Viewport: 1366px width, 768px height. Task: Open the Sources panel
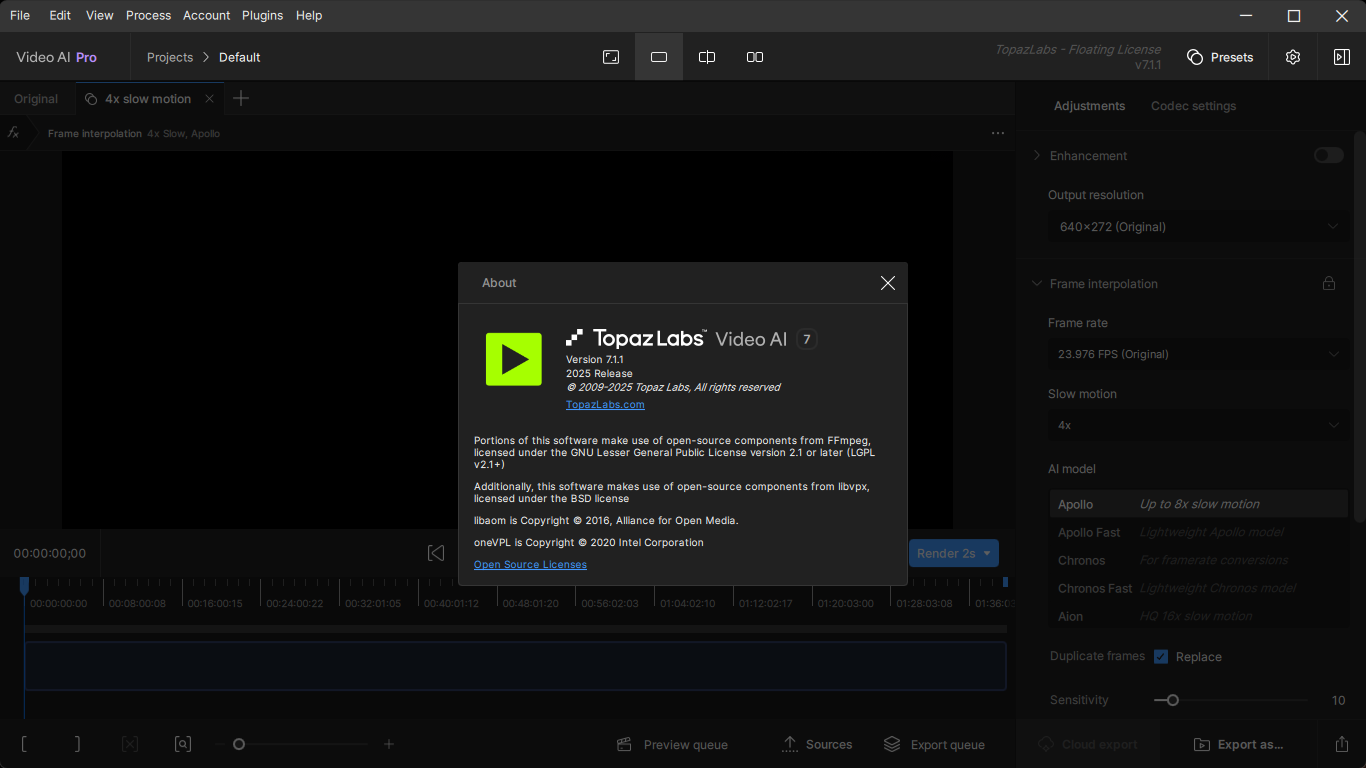(817, 744)
